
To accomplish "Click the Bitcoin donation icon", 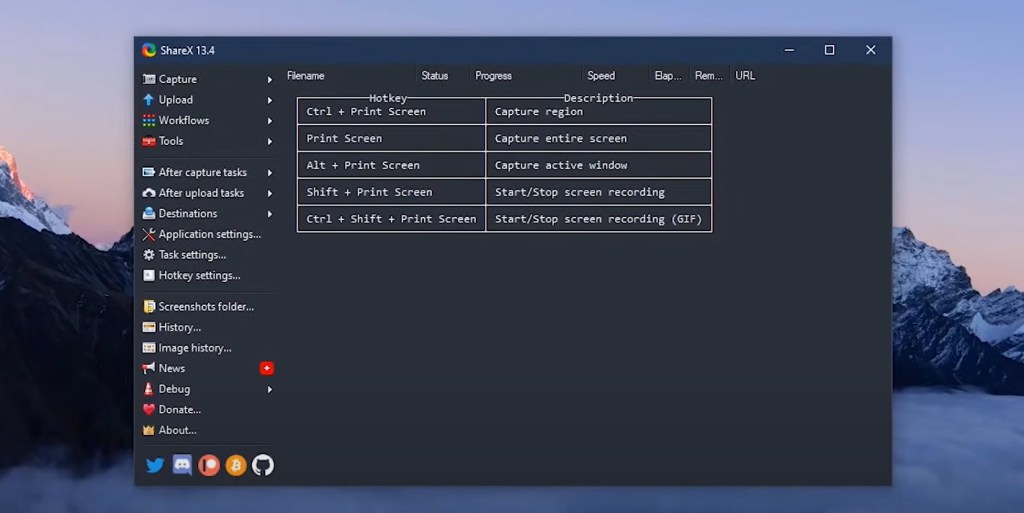I will (x=235, y=465).
